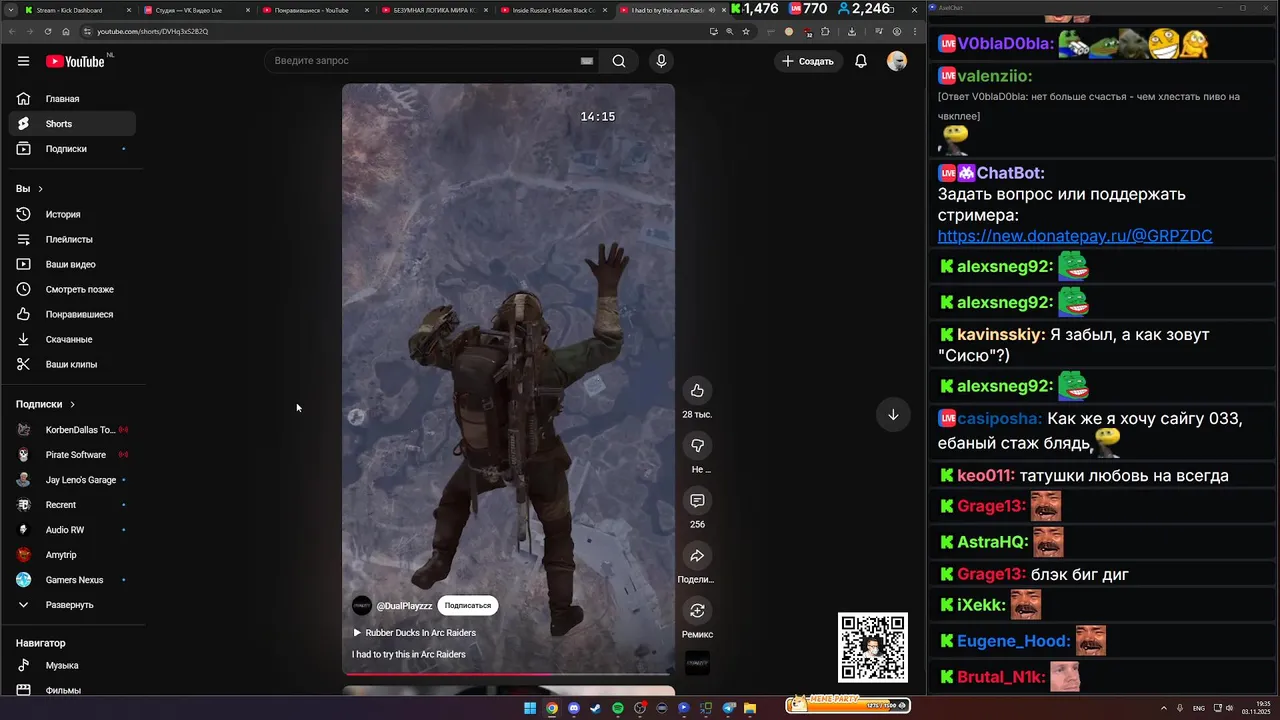Switch to БЕЗУМНАЯ ЛОГИКА МИРА tab
The height and width of the screenshot is (720, 1280).
click(433, 10)
